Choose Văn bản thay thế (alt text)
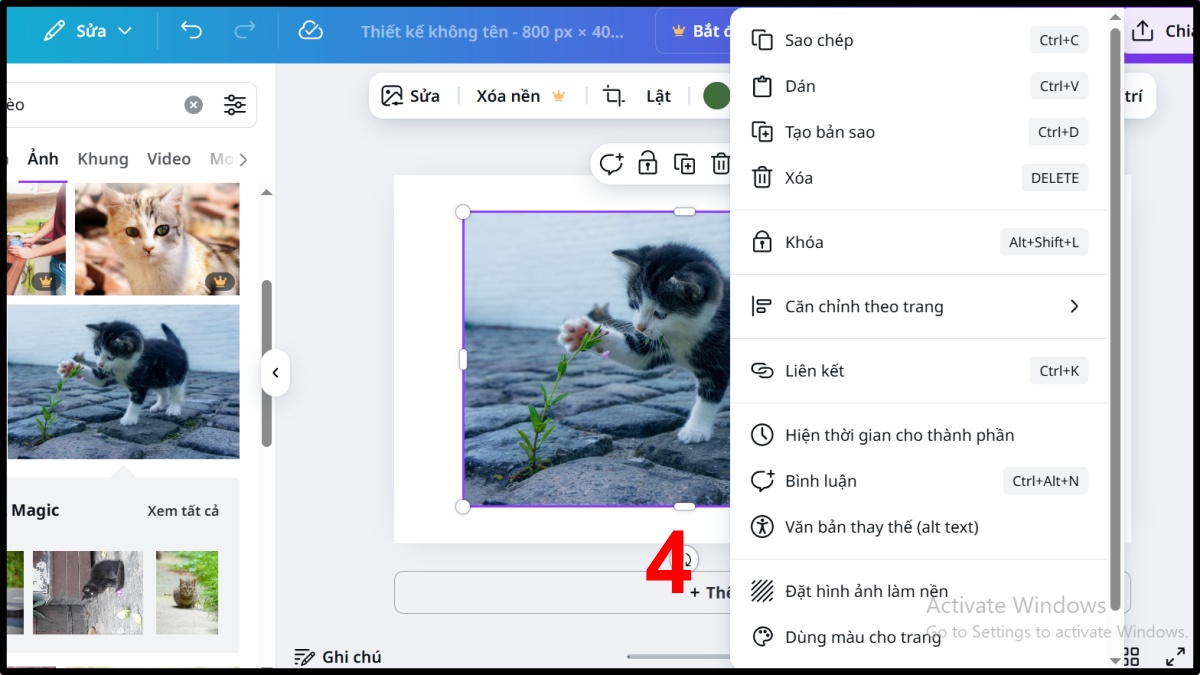 920,527
